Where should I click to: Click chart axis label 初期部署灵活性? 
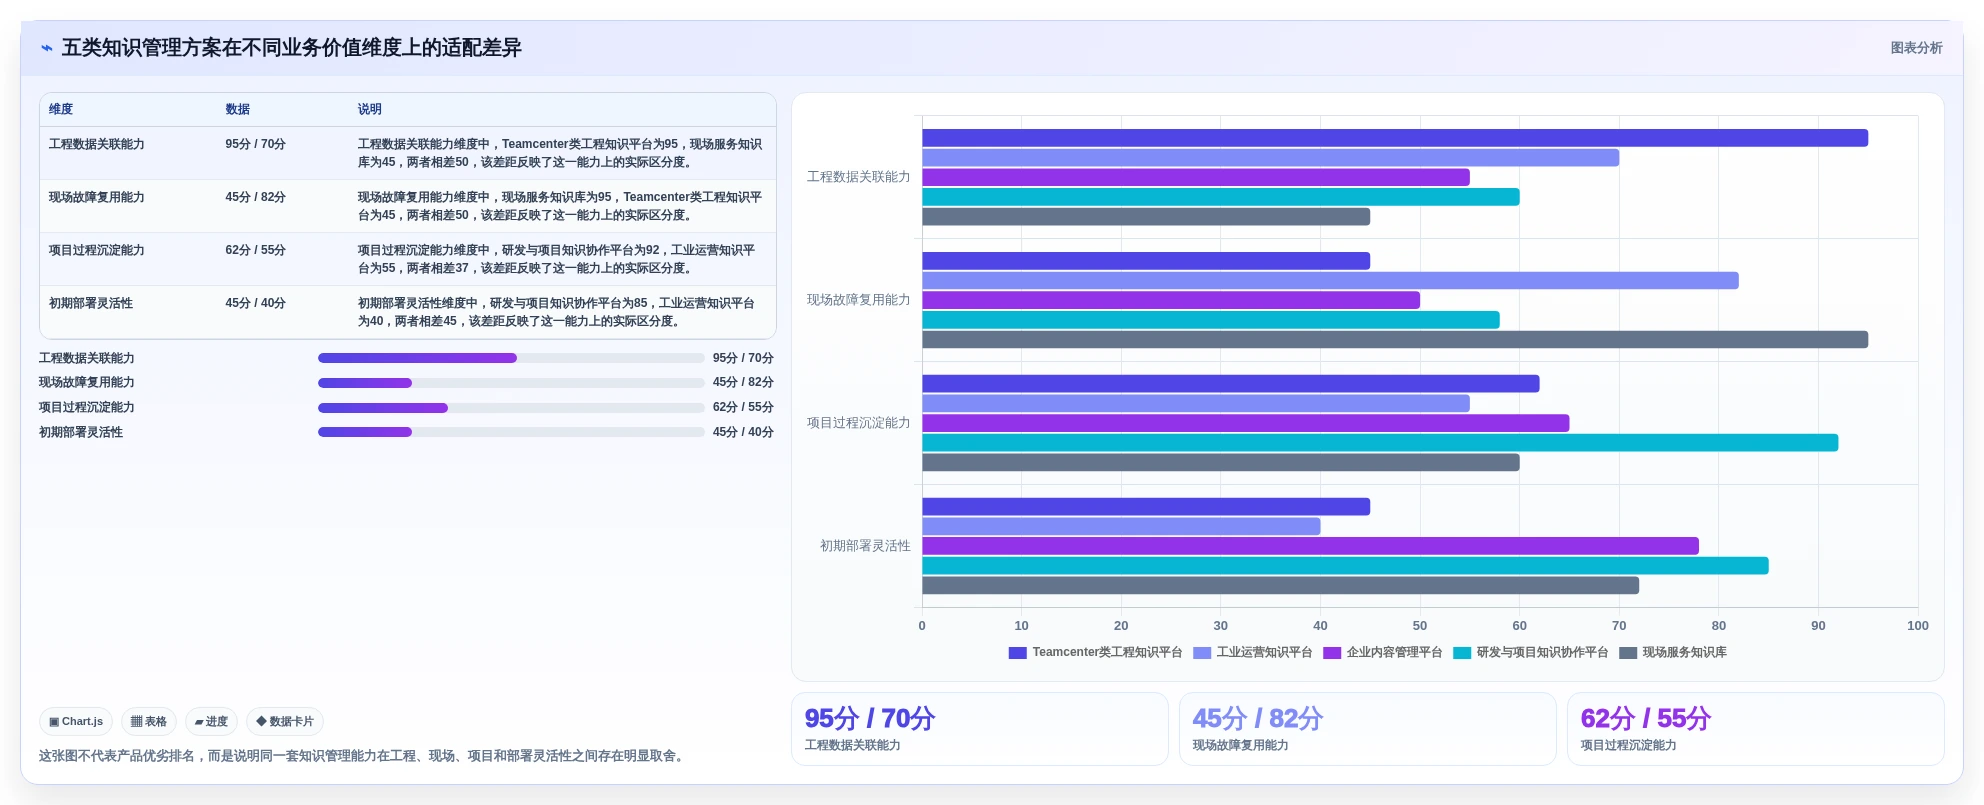[x=865, y=546]
